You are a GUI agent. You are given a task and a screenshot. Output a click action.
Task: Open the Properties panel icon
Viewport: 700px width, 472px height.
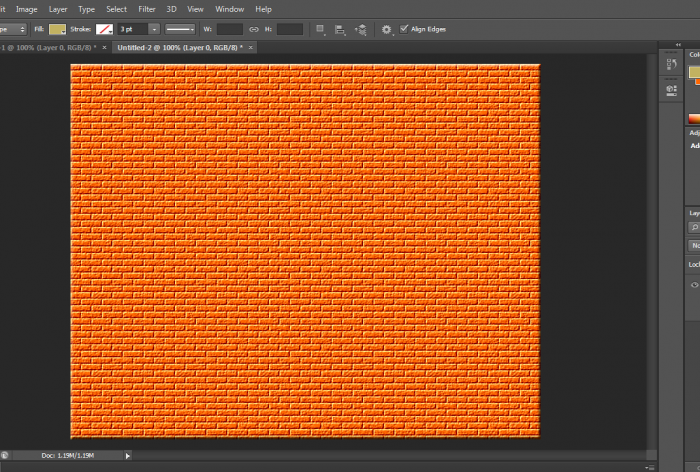[x=672, y=89]
